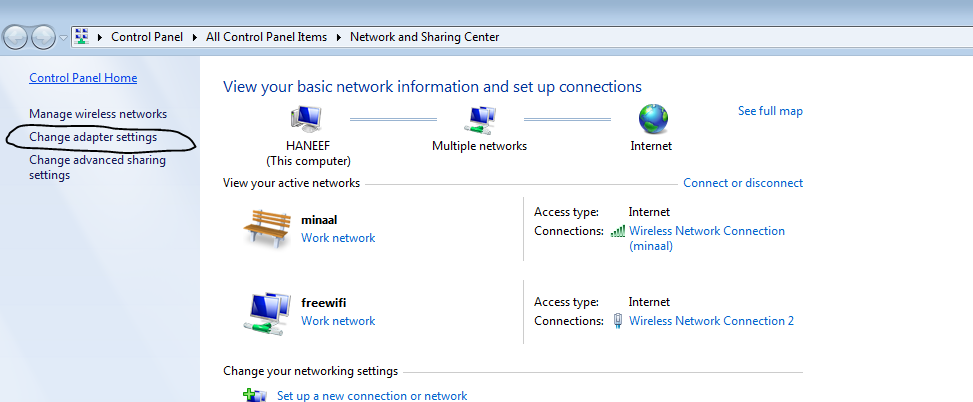Open the recent pages dropdown arrow
The image size is (973, 402).
coord(64,38)
